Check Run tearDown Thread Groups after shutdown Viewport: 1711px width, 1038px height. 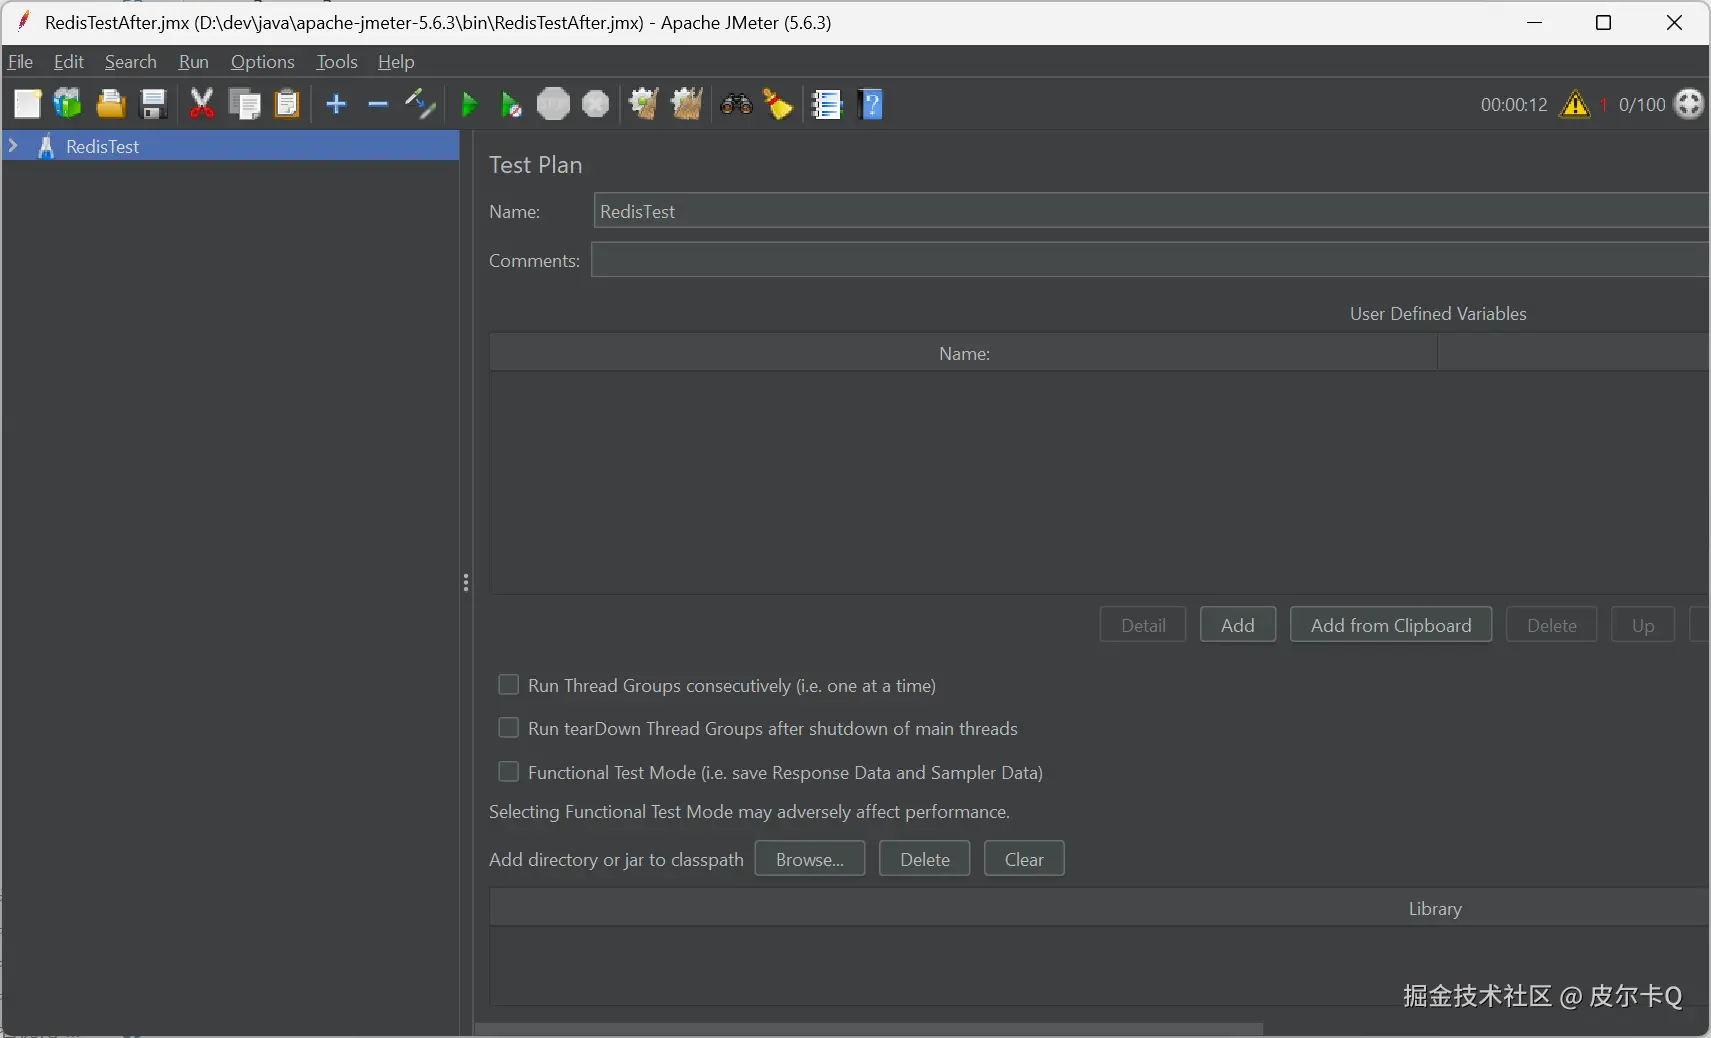point(509,728)
